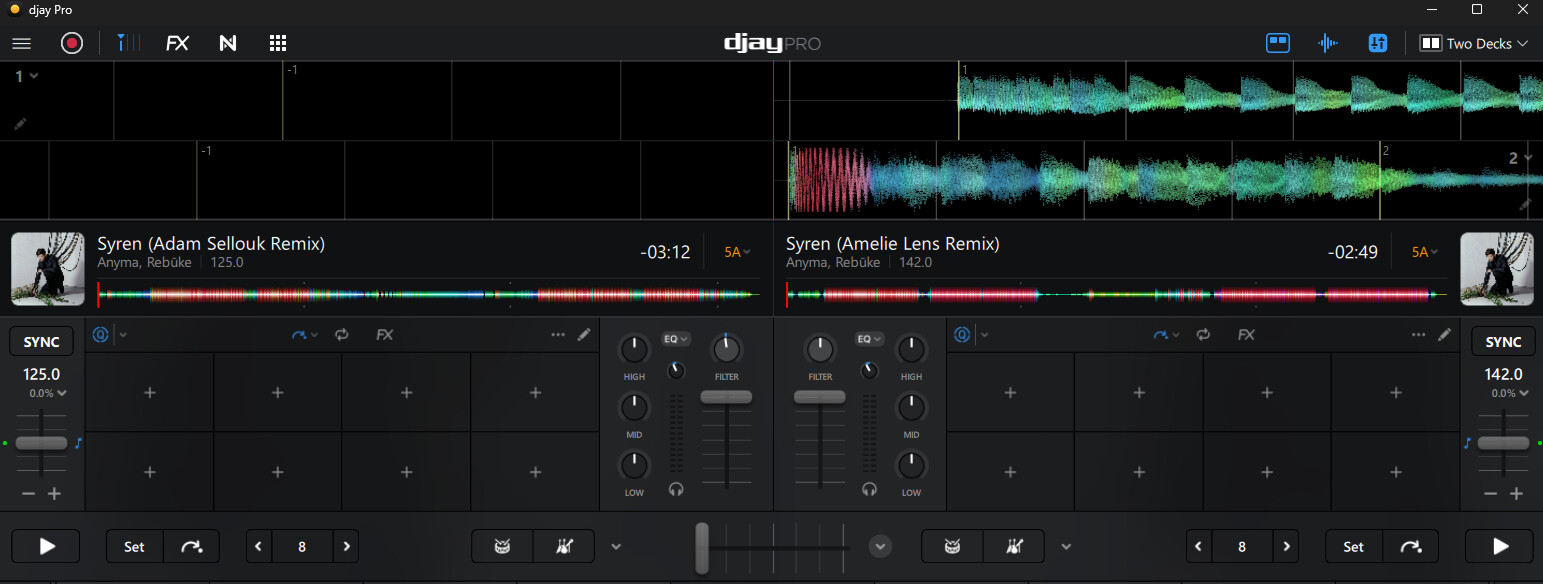The width and height of the screenshot is (1543, 584).
Task: Open the left mixer EQ mode dropdown
Action: click(677, 339)
